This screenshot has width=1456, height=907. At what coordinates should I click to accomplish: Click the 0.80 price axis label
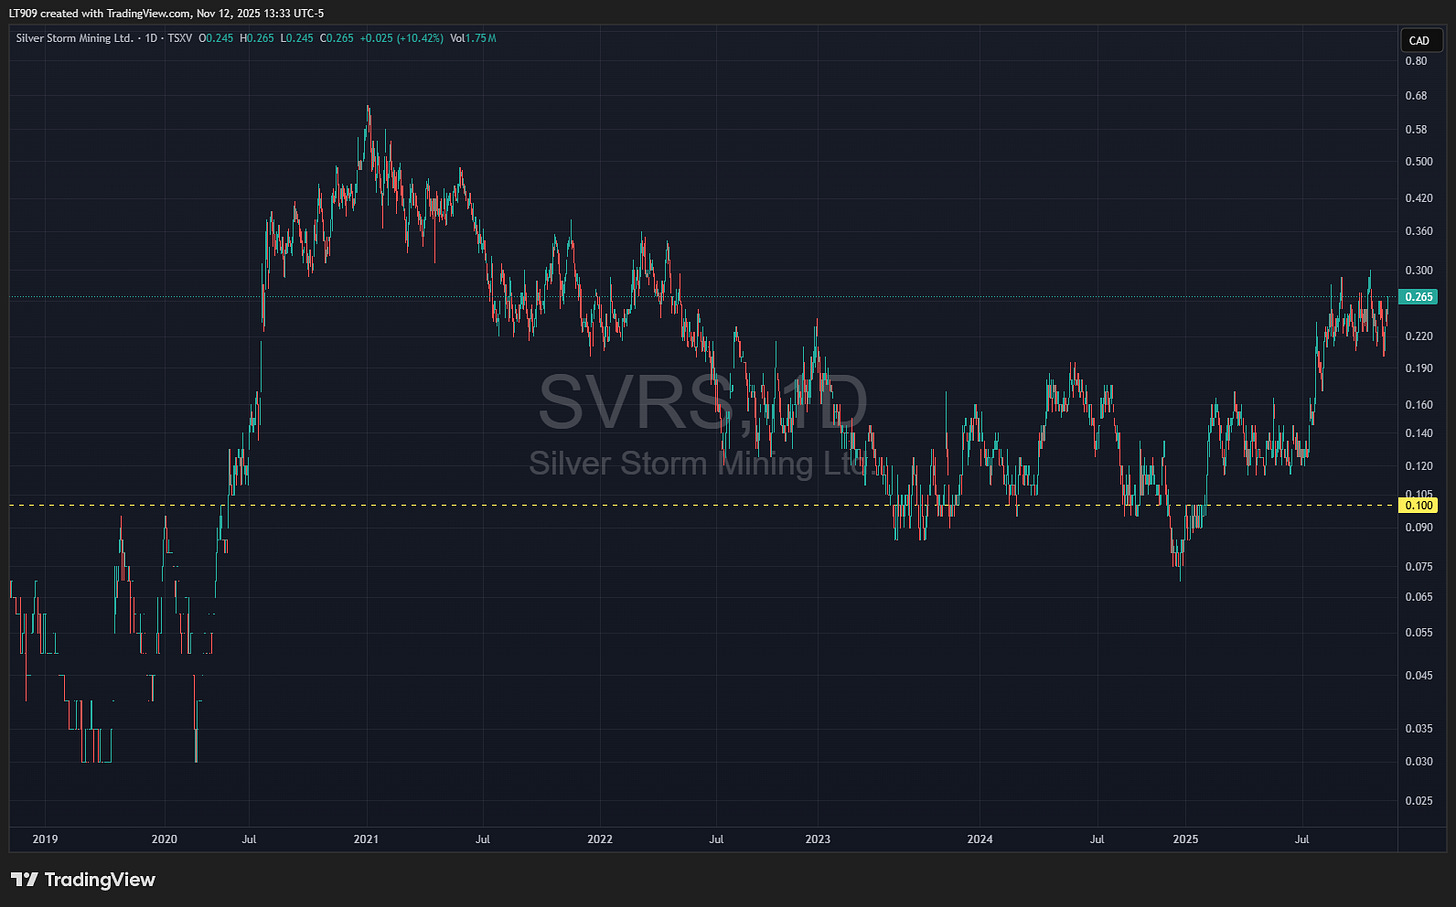[1416, 61]
